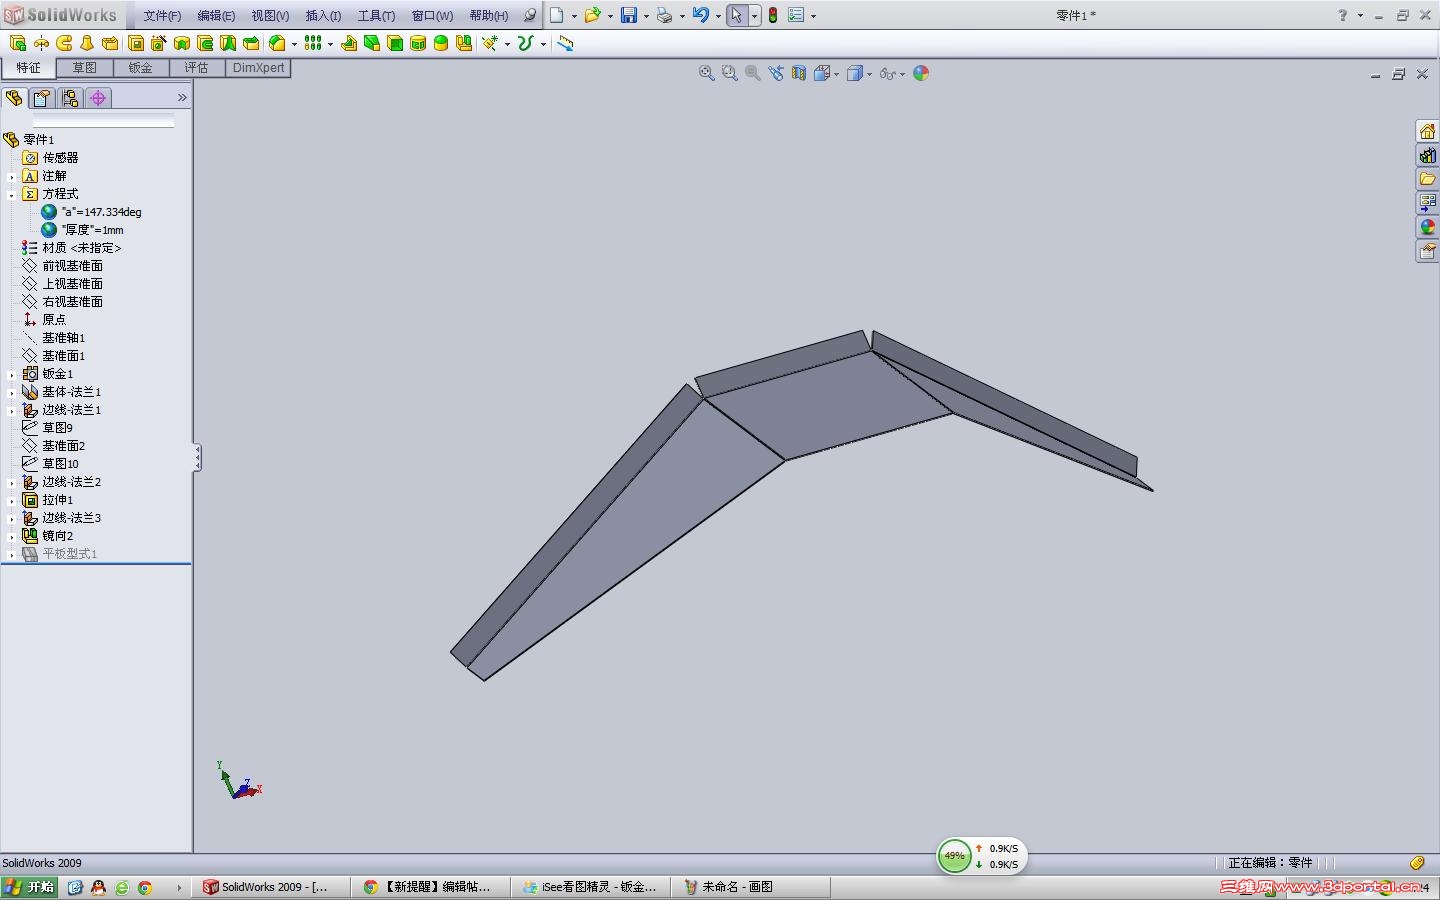The image size is (1440, 900).
Task: Switch to 未命名 - 画图 taskbar window
Action: coord(750,887)
